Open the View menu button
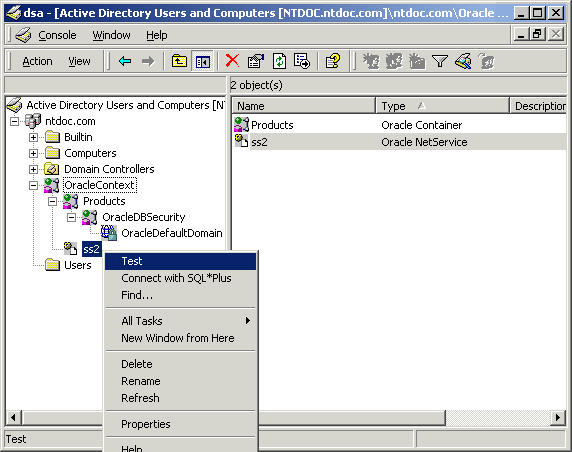 click(79, 61)
